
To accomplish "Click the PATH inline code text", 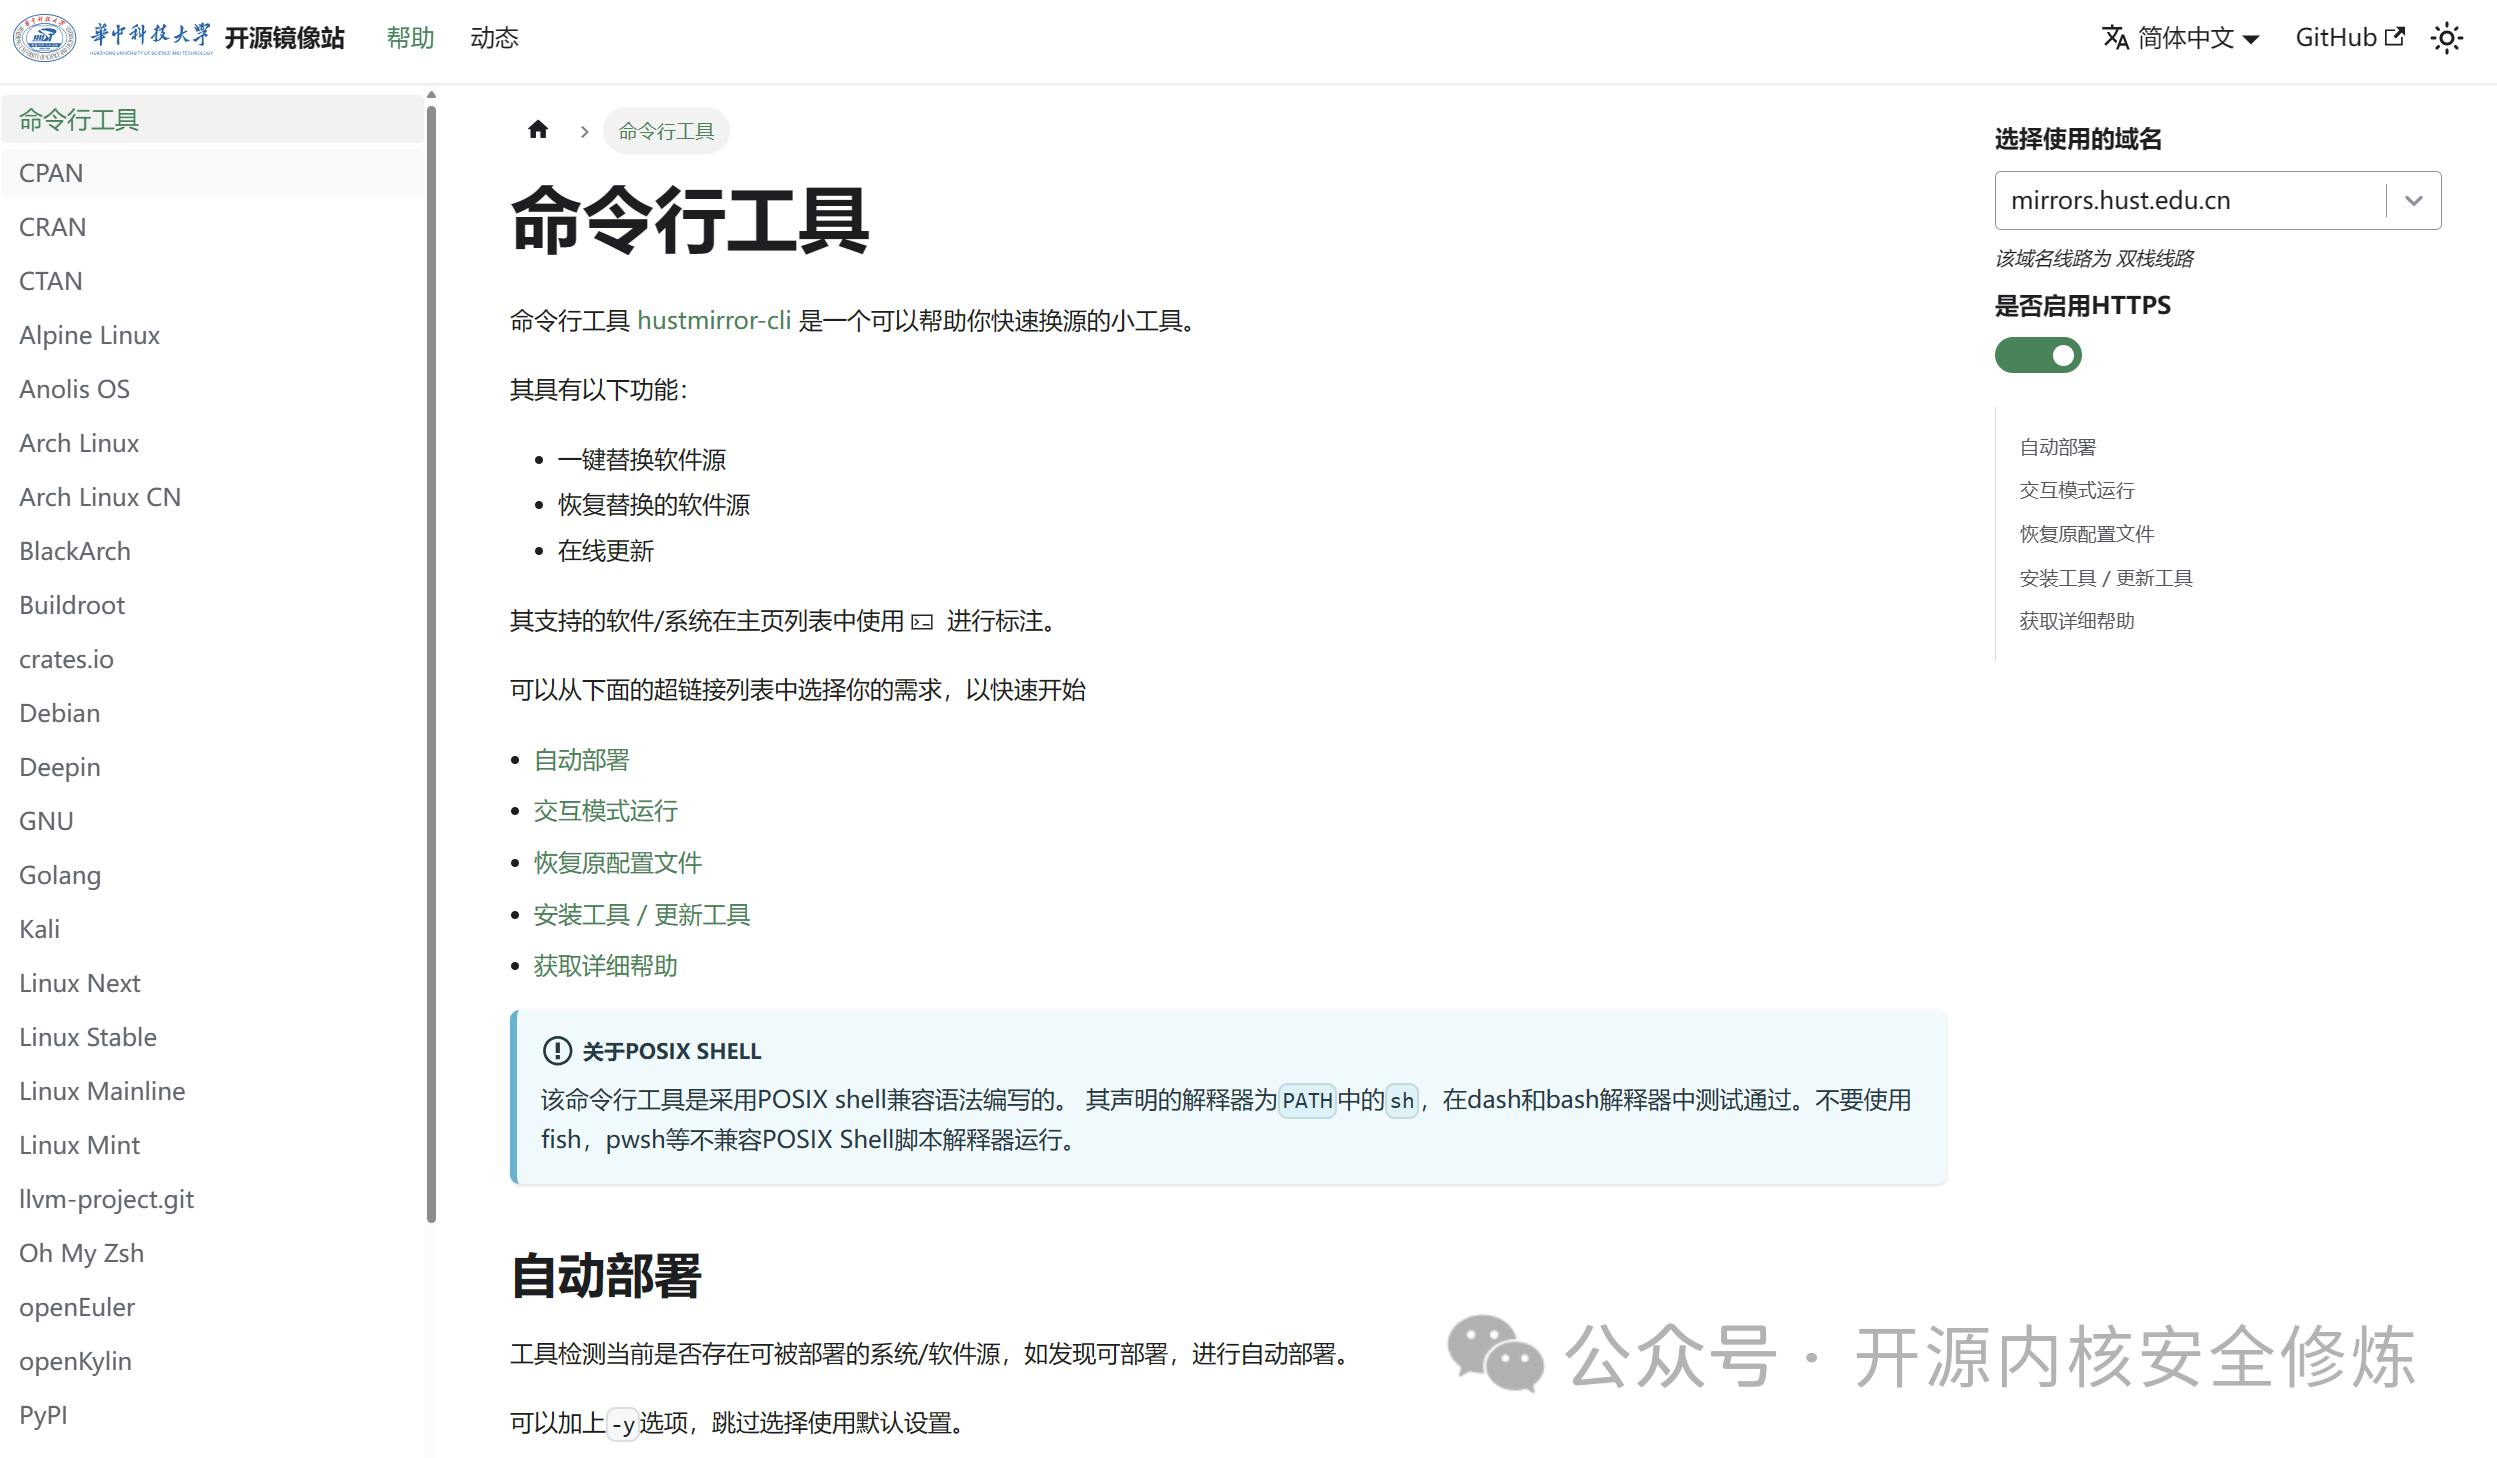I will [1307, 1100].
